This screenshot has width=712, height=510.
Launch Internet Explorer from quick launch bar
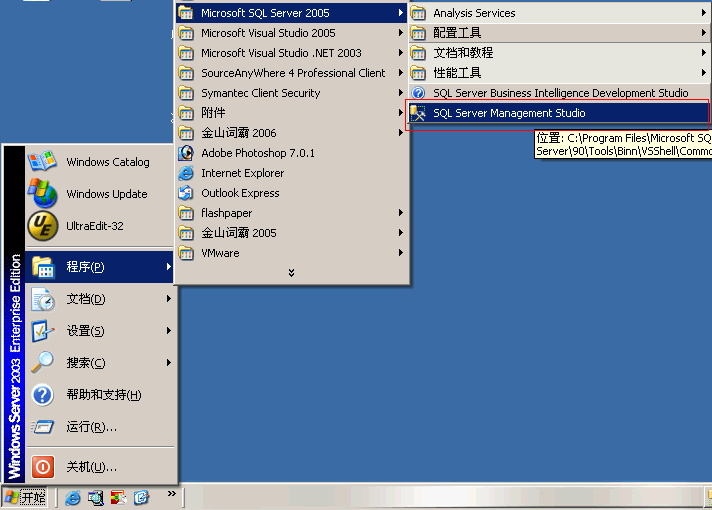72,498
